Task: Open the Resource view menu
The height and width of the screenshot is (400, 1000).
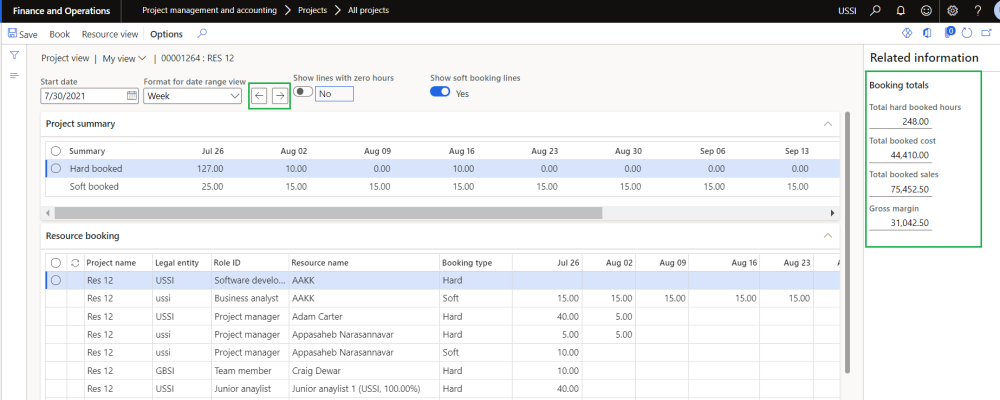Action: point(110,34)
